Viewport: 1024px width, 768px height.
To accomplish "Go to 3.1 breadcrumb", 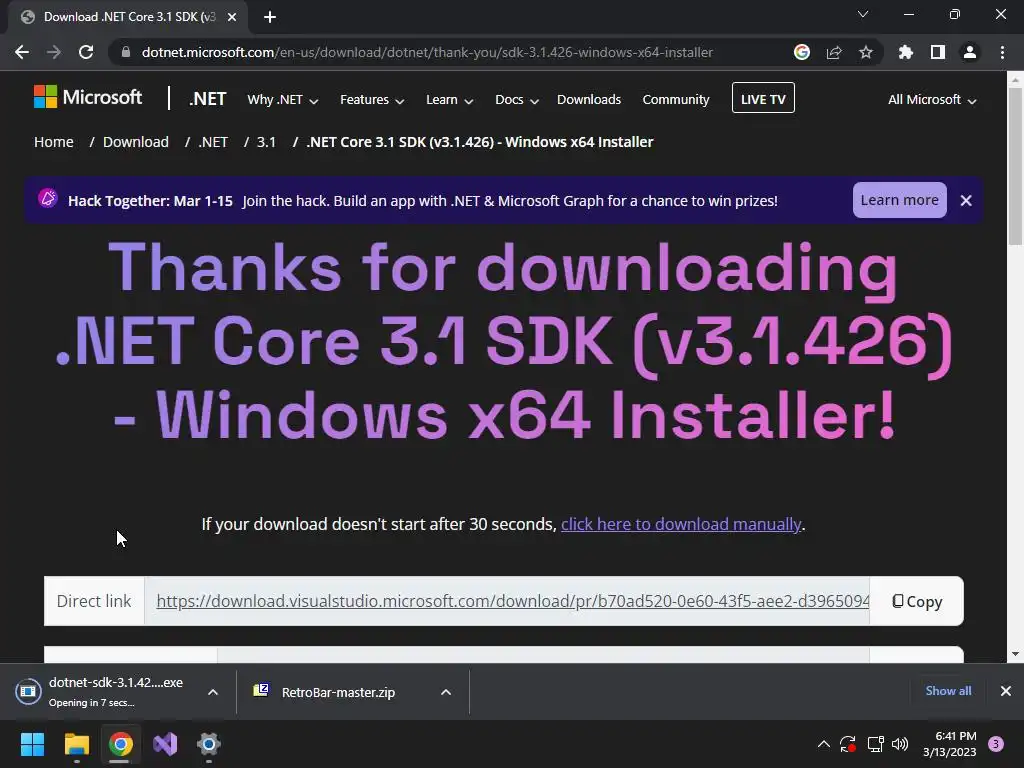I will (x=266, y=142).
